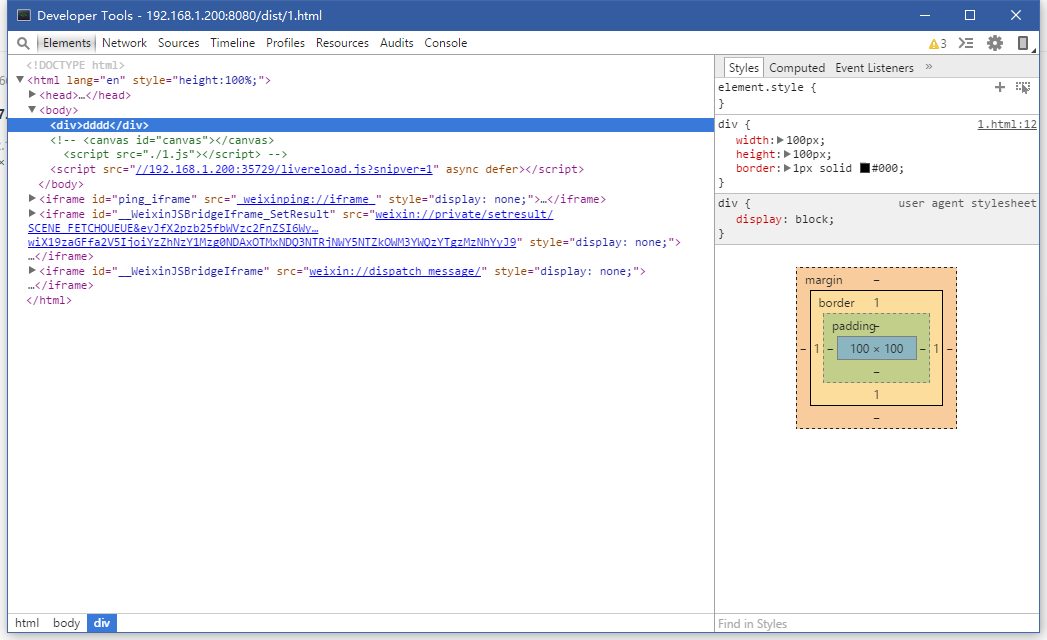The width and height of the screenshot is (1047, 640).
Task: Click the margin label in the box model diagram
Action: pos(823,280)
